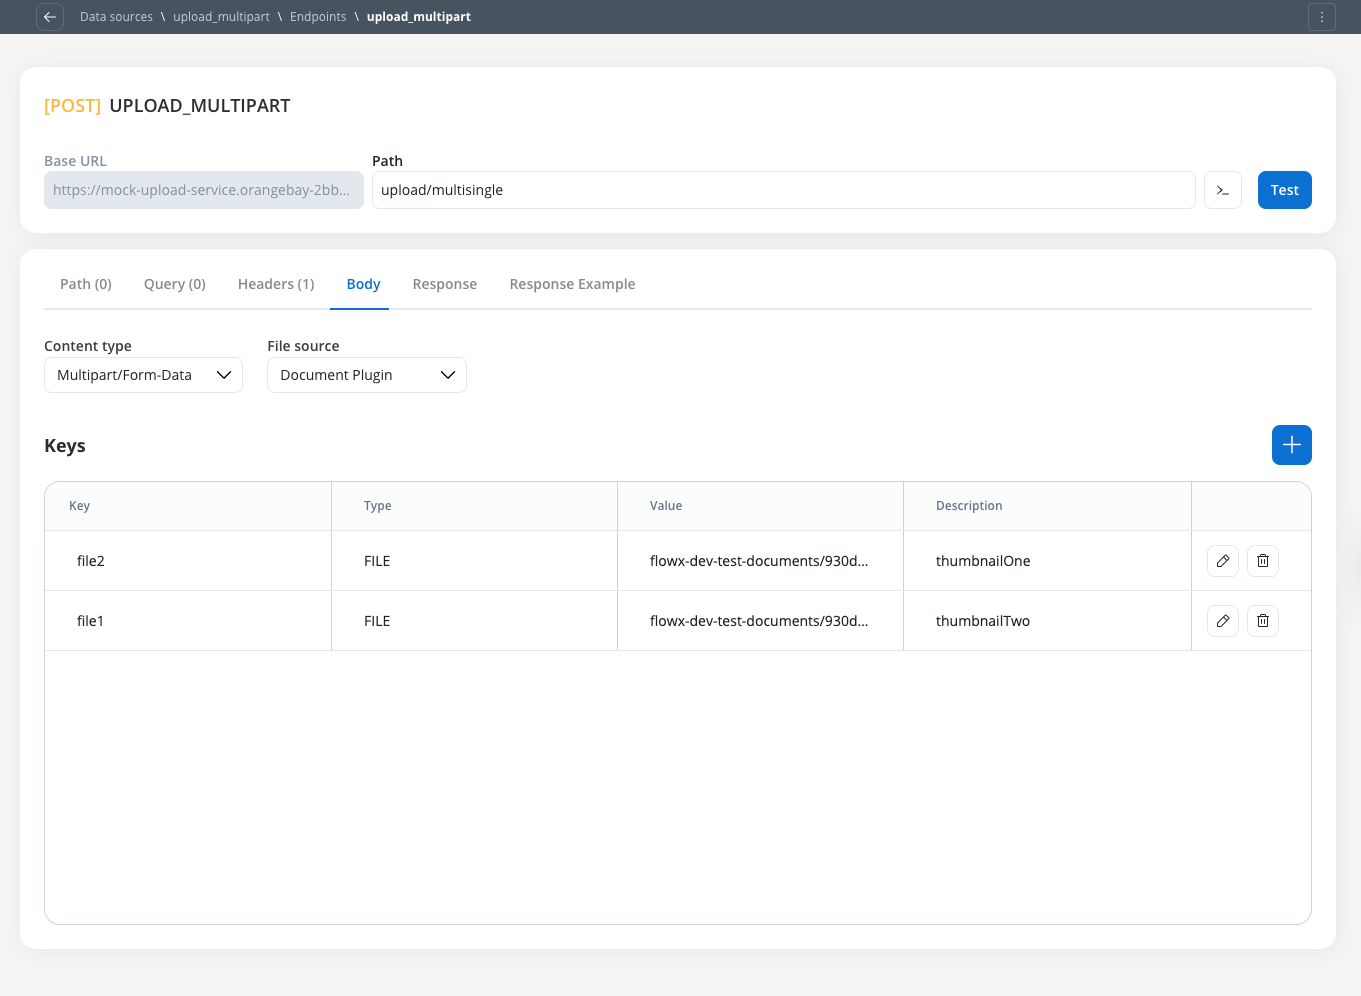Delete the file2 key row
This screenshot has height=996, width=1361.
(1262, 561)
